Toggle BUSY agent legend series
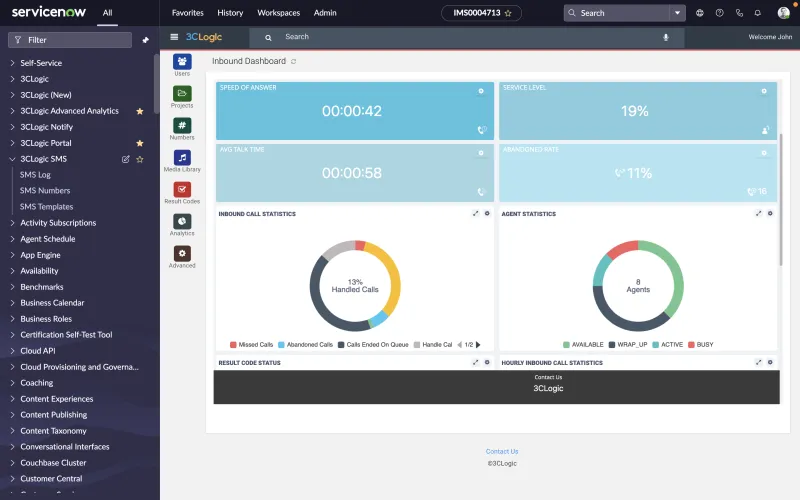Viewport: 800px width, 500px height. coord(701,345)
